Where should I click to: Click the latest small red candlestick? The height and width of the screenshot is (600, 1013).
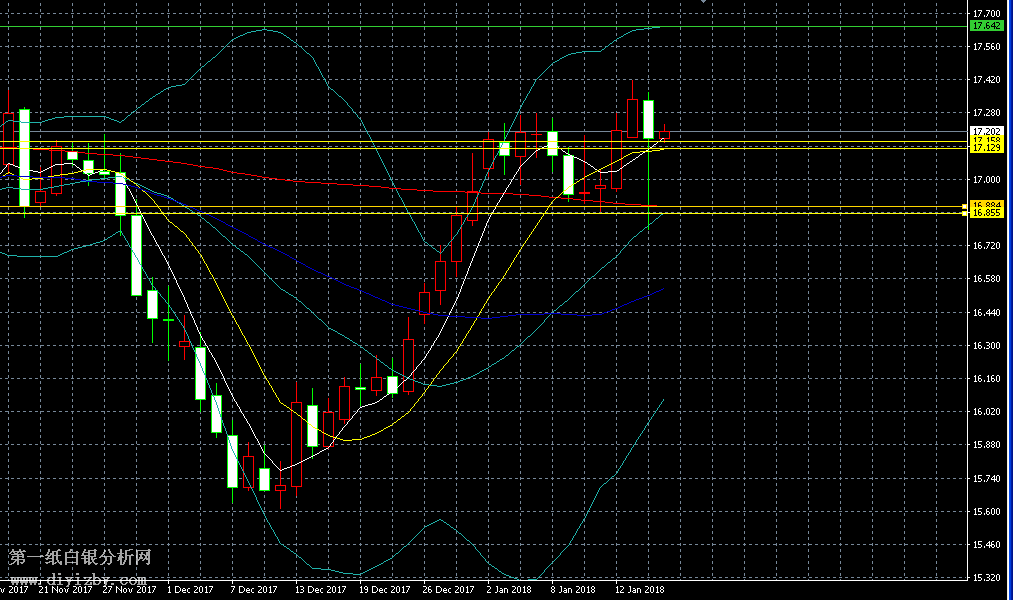pos(664,135)
